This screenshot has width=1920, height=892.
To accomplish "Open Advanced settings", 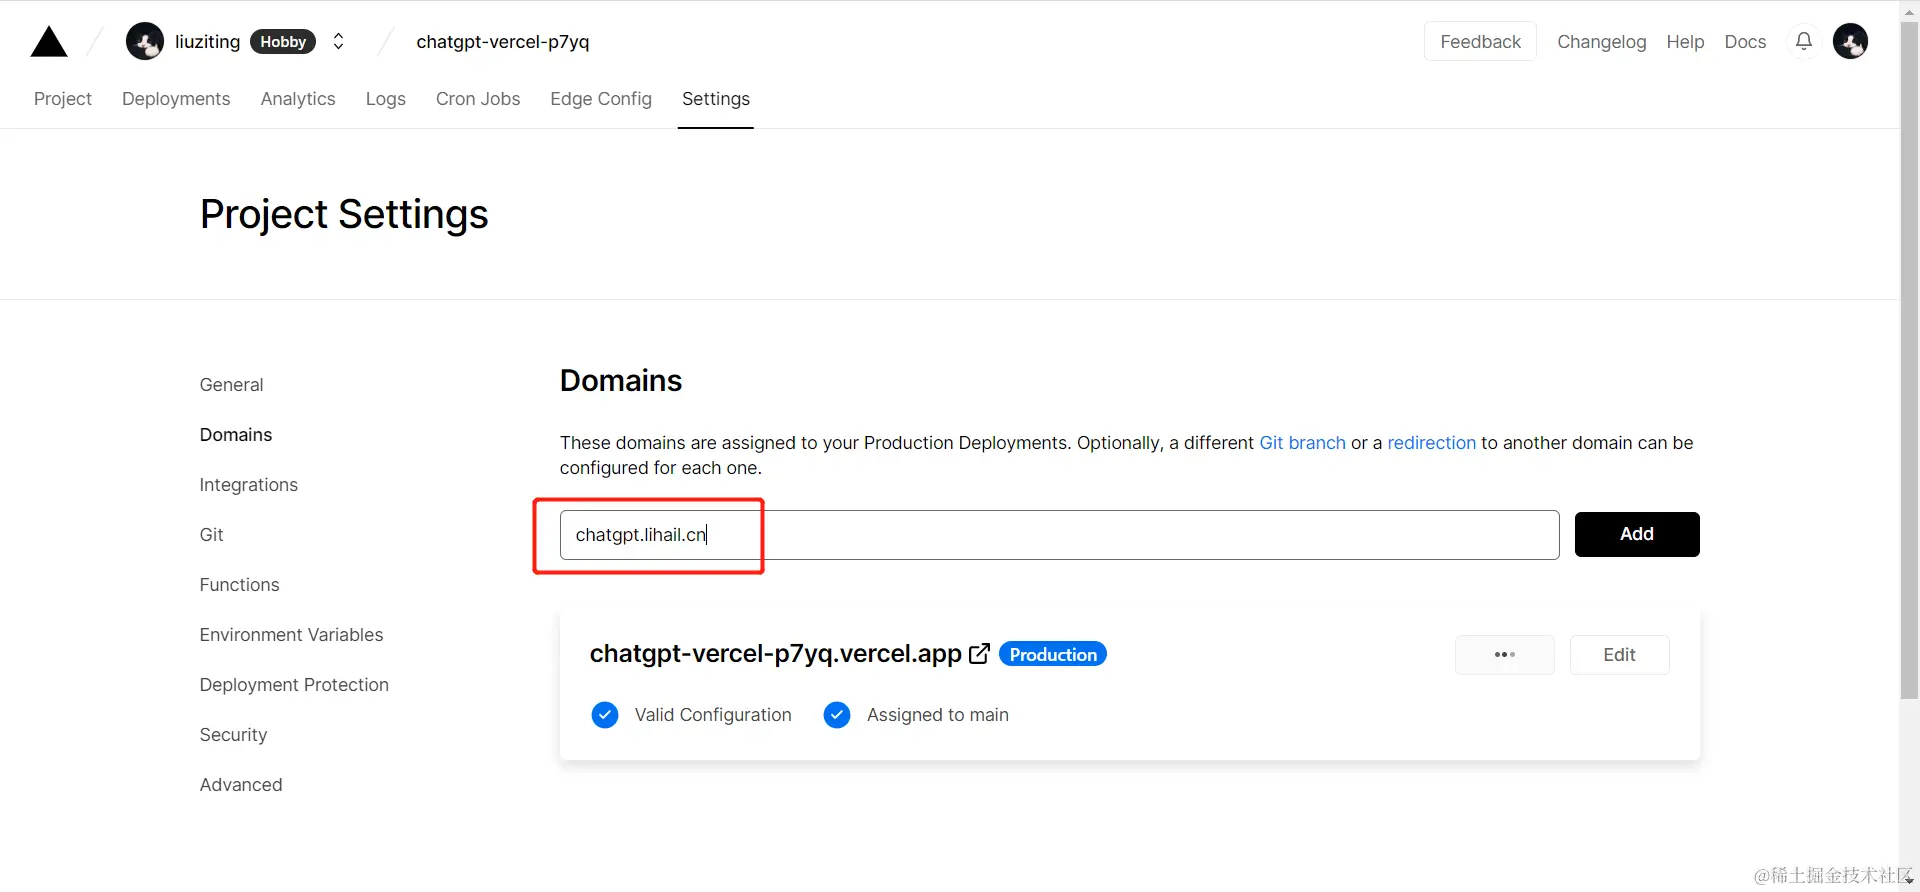I will (241, 785).
